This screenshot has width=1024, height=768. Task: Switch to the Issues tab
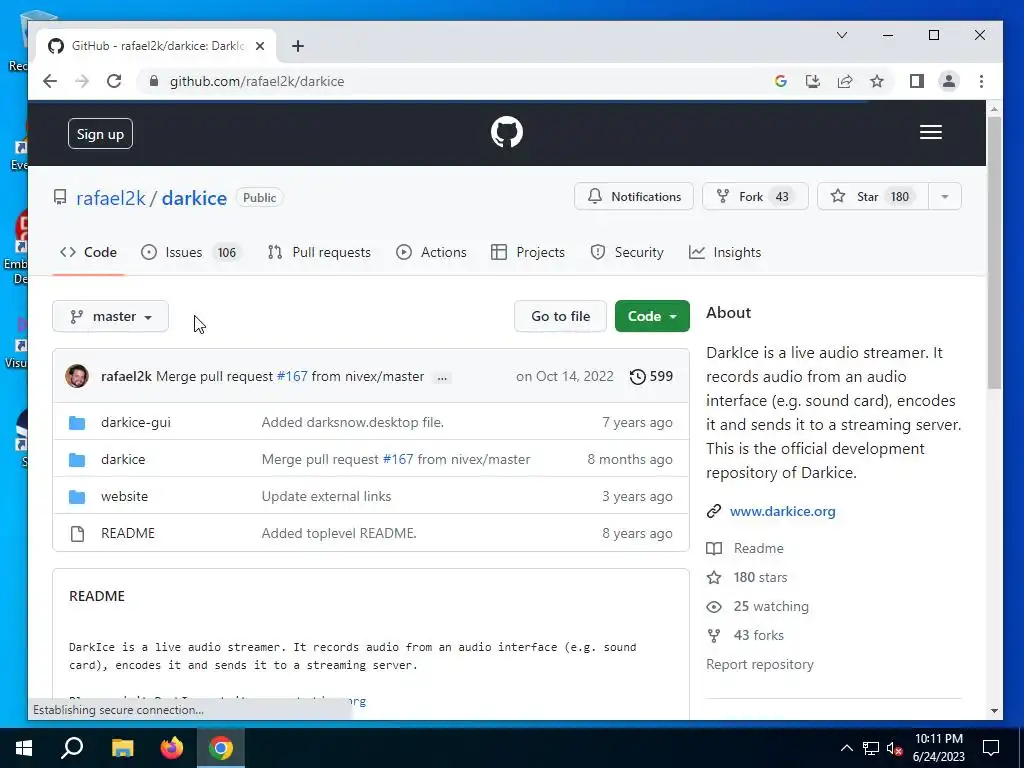coord(191,252)
